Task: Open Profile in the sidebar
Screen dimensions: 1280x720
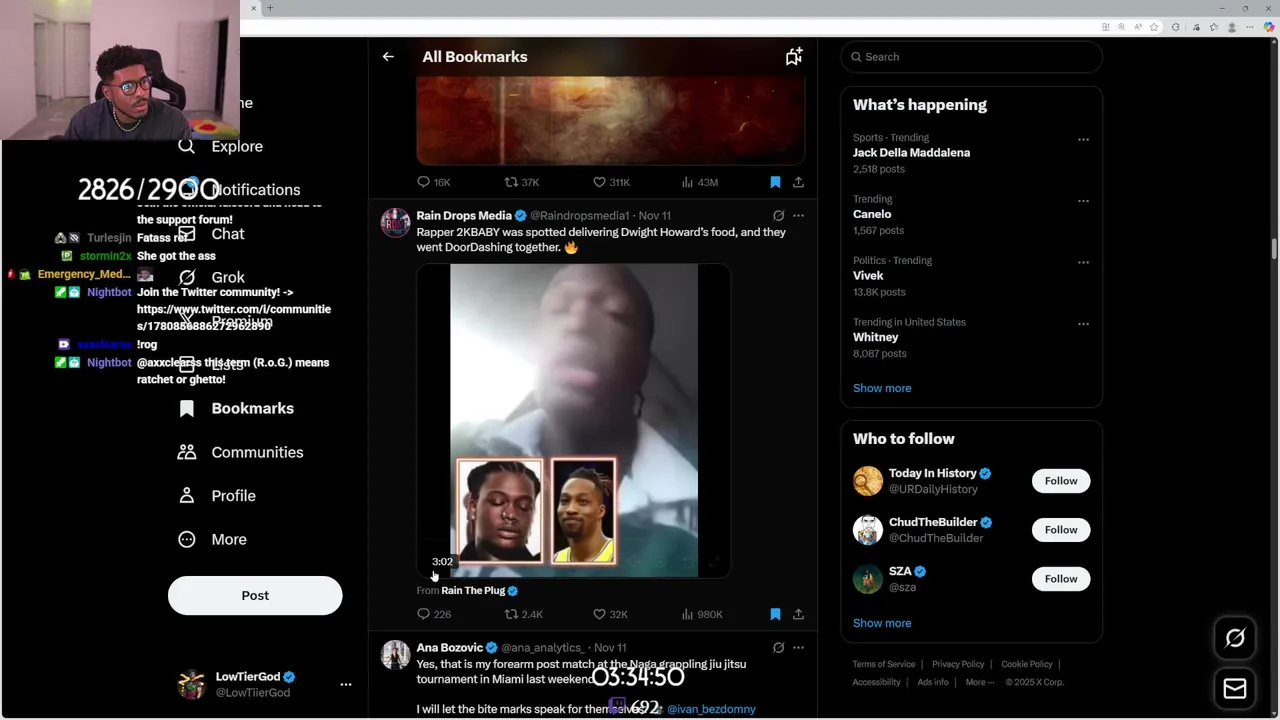Action: click(216, 496)
